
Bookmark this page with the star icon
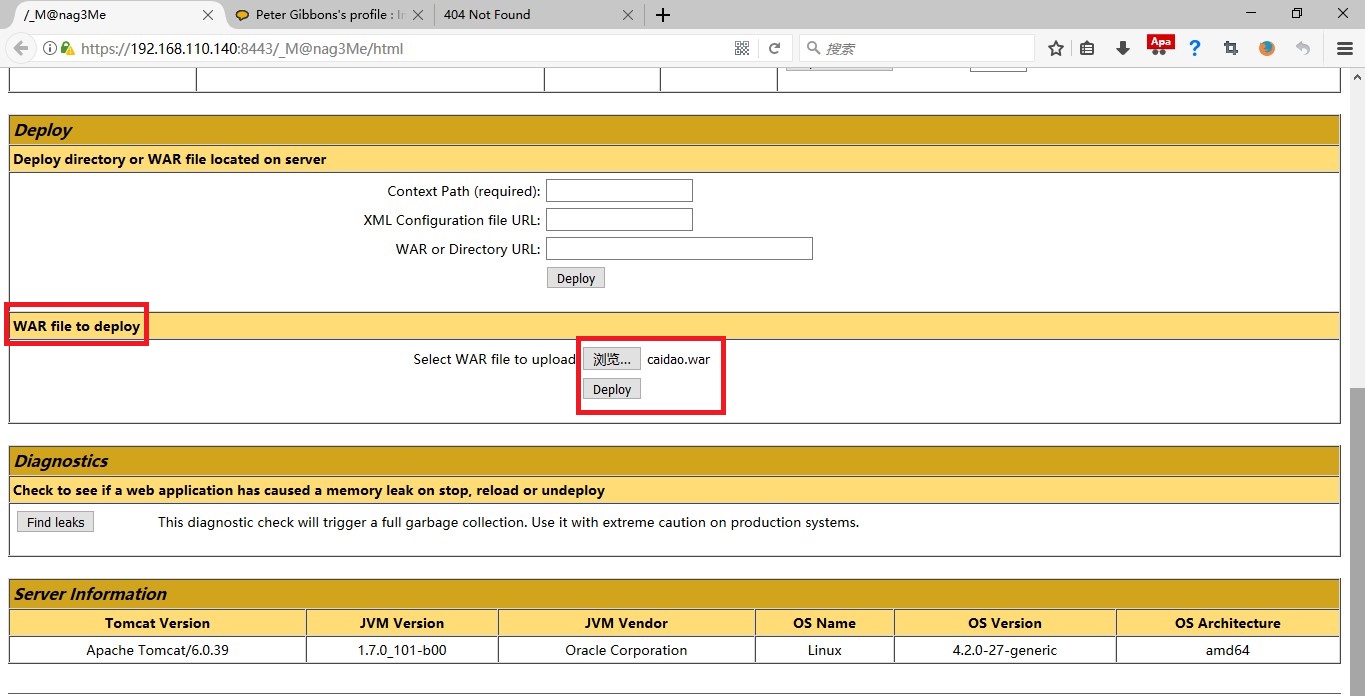pos(1056,48)
